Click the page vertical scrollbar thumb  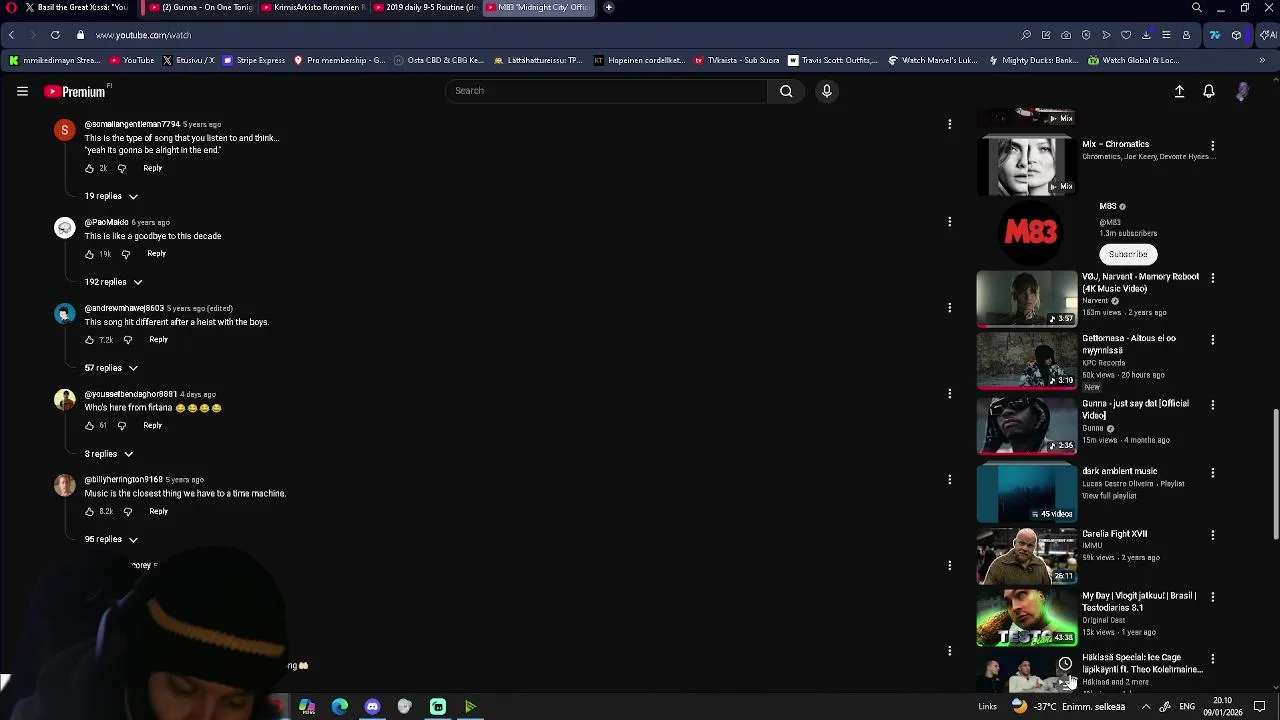click(1275, 475)
